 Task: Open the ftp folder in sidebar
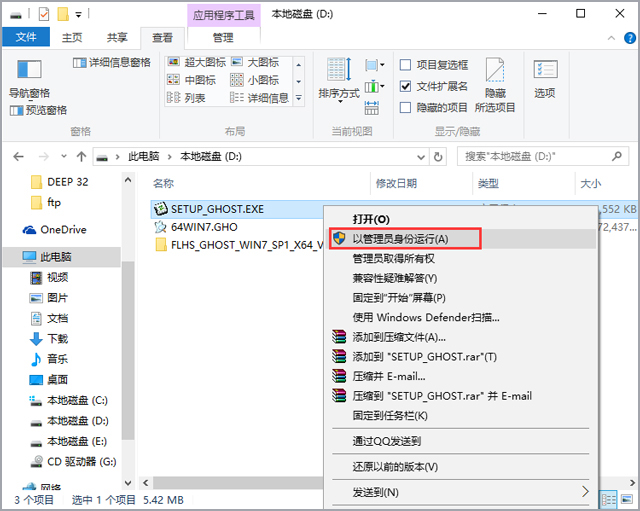[46, 202]
